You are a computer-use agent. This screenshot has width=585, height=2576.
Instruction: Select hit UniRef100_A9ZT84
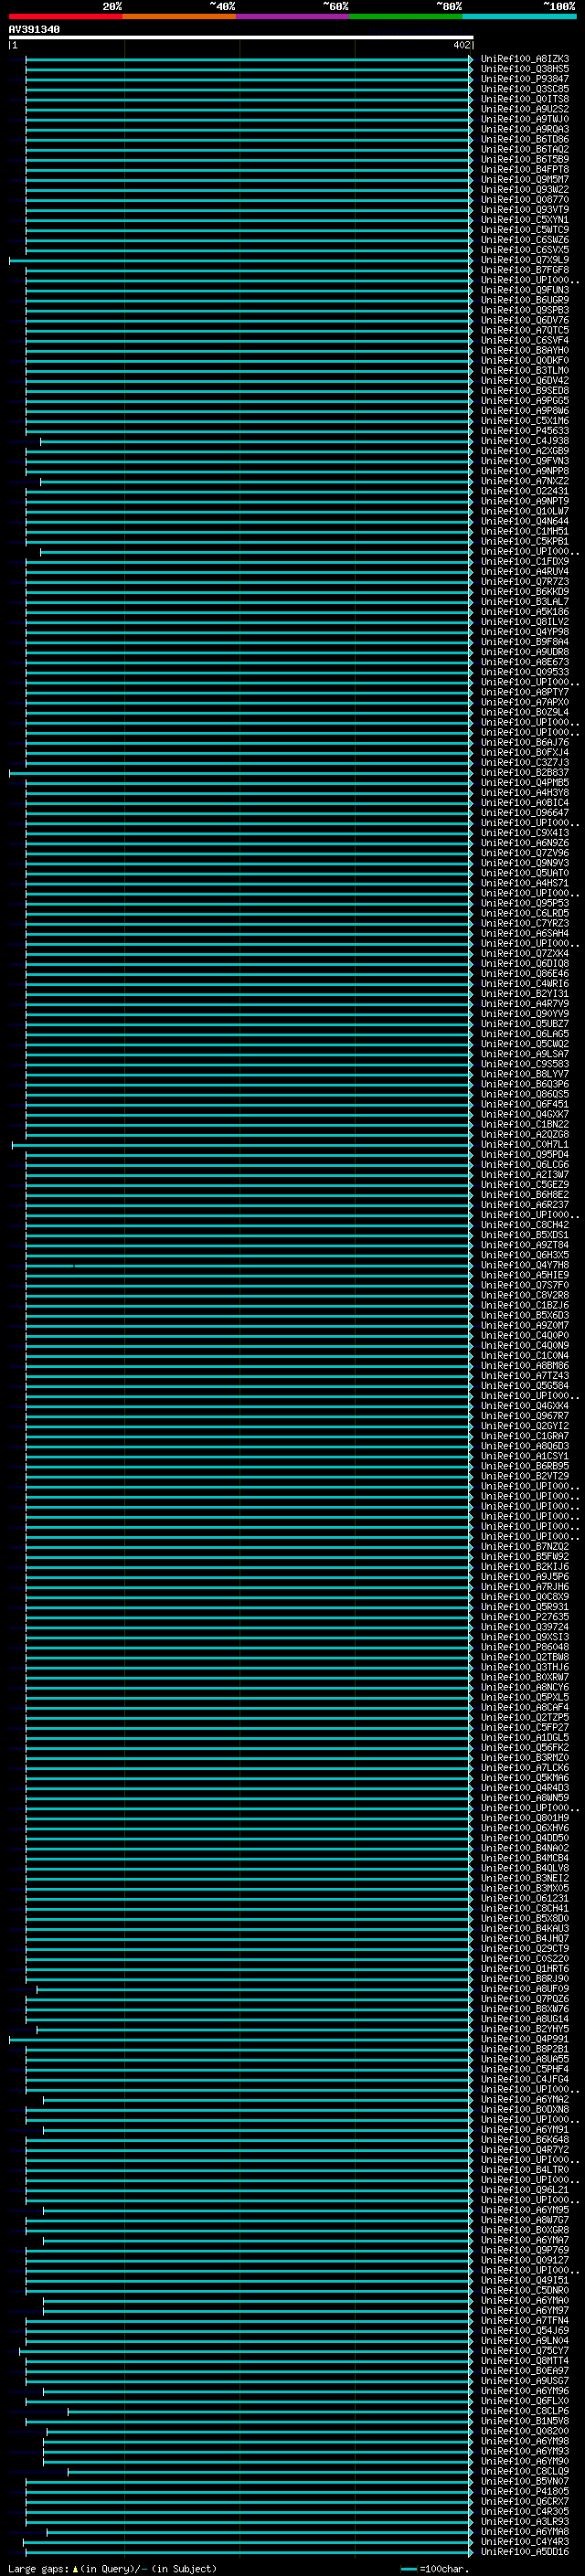[525, 1245]
